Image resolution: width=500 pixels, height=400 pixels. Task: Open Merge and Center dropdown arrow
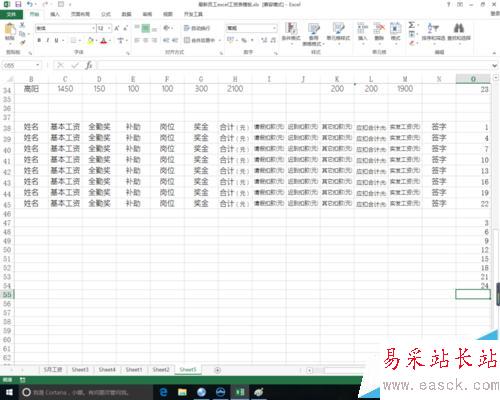pyautogui.click(x=220, y=40)
